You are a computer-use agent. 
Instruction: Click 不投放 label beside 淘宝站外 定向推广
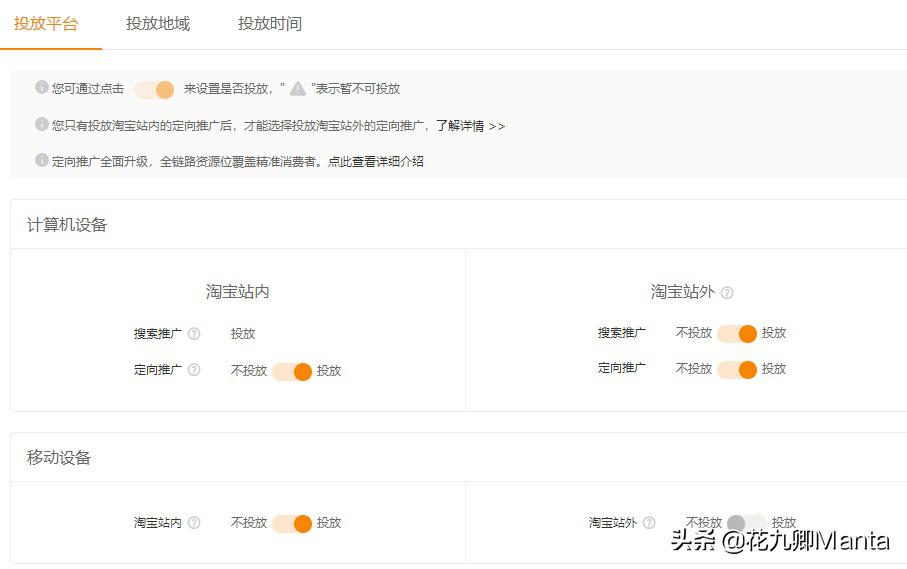pyautogui.click(x=694, y=368)
